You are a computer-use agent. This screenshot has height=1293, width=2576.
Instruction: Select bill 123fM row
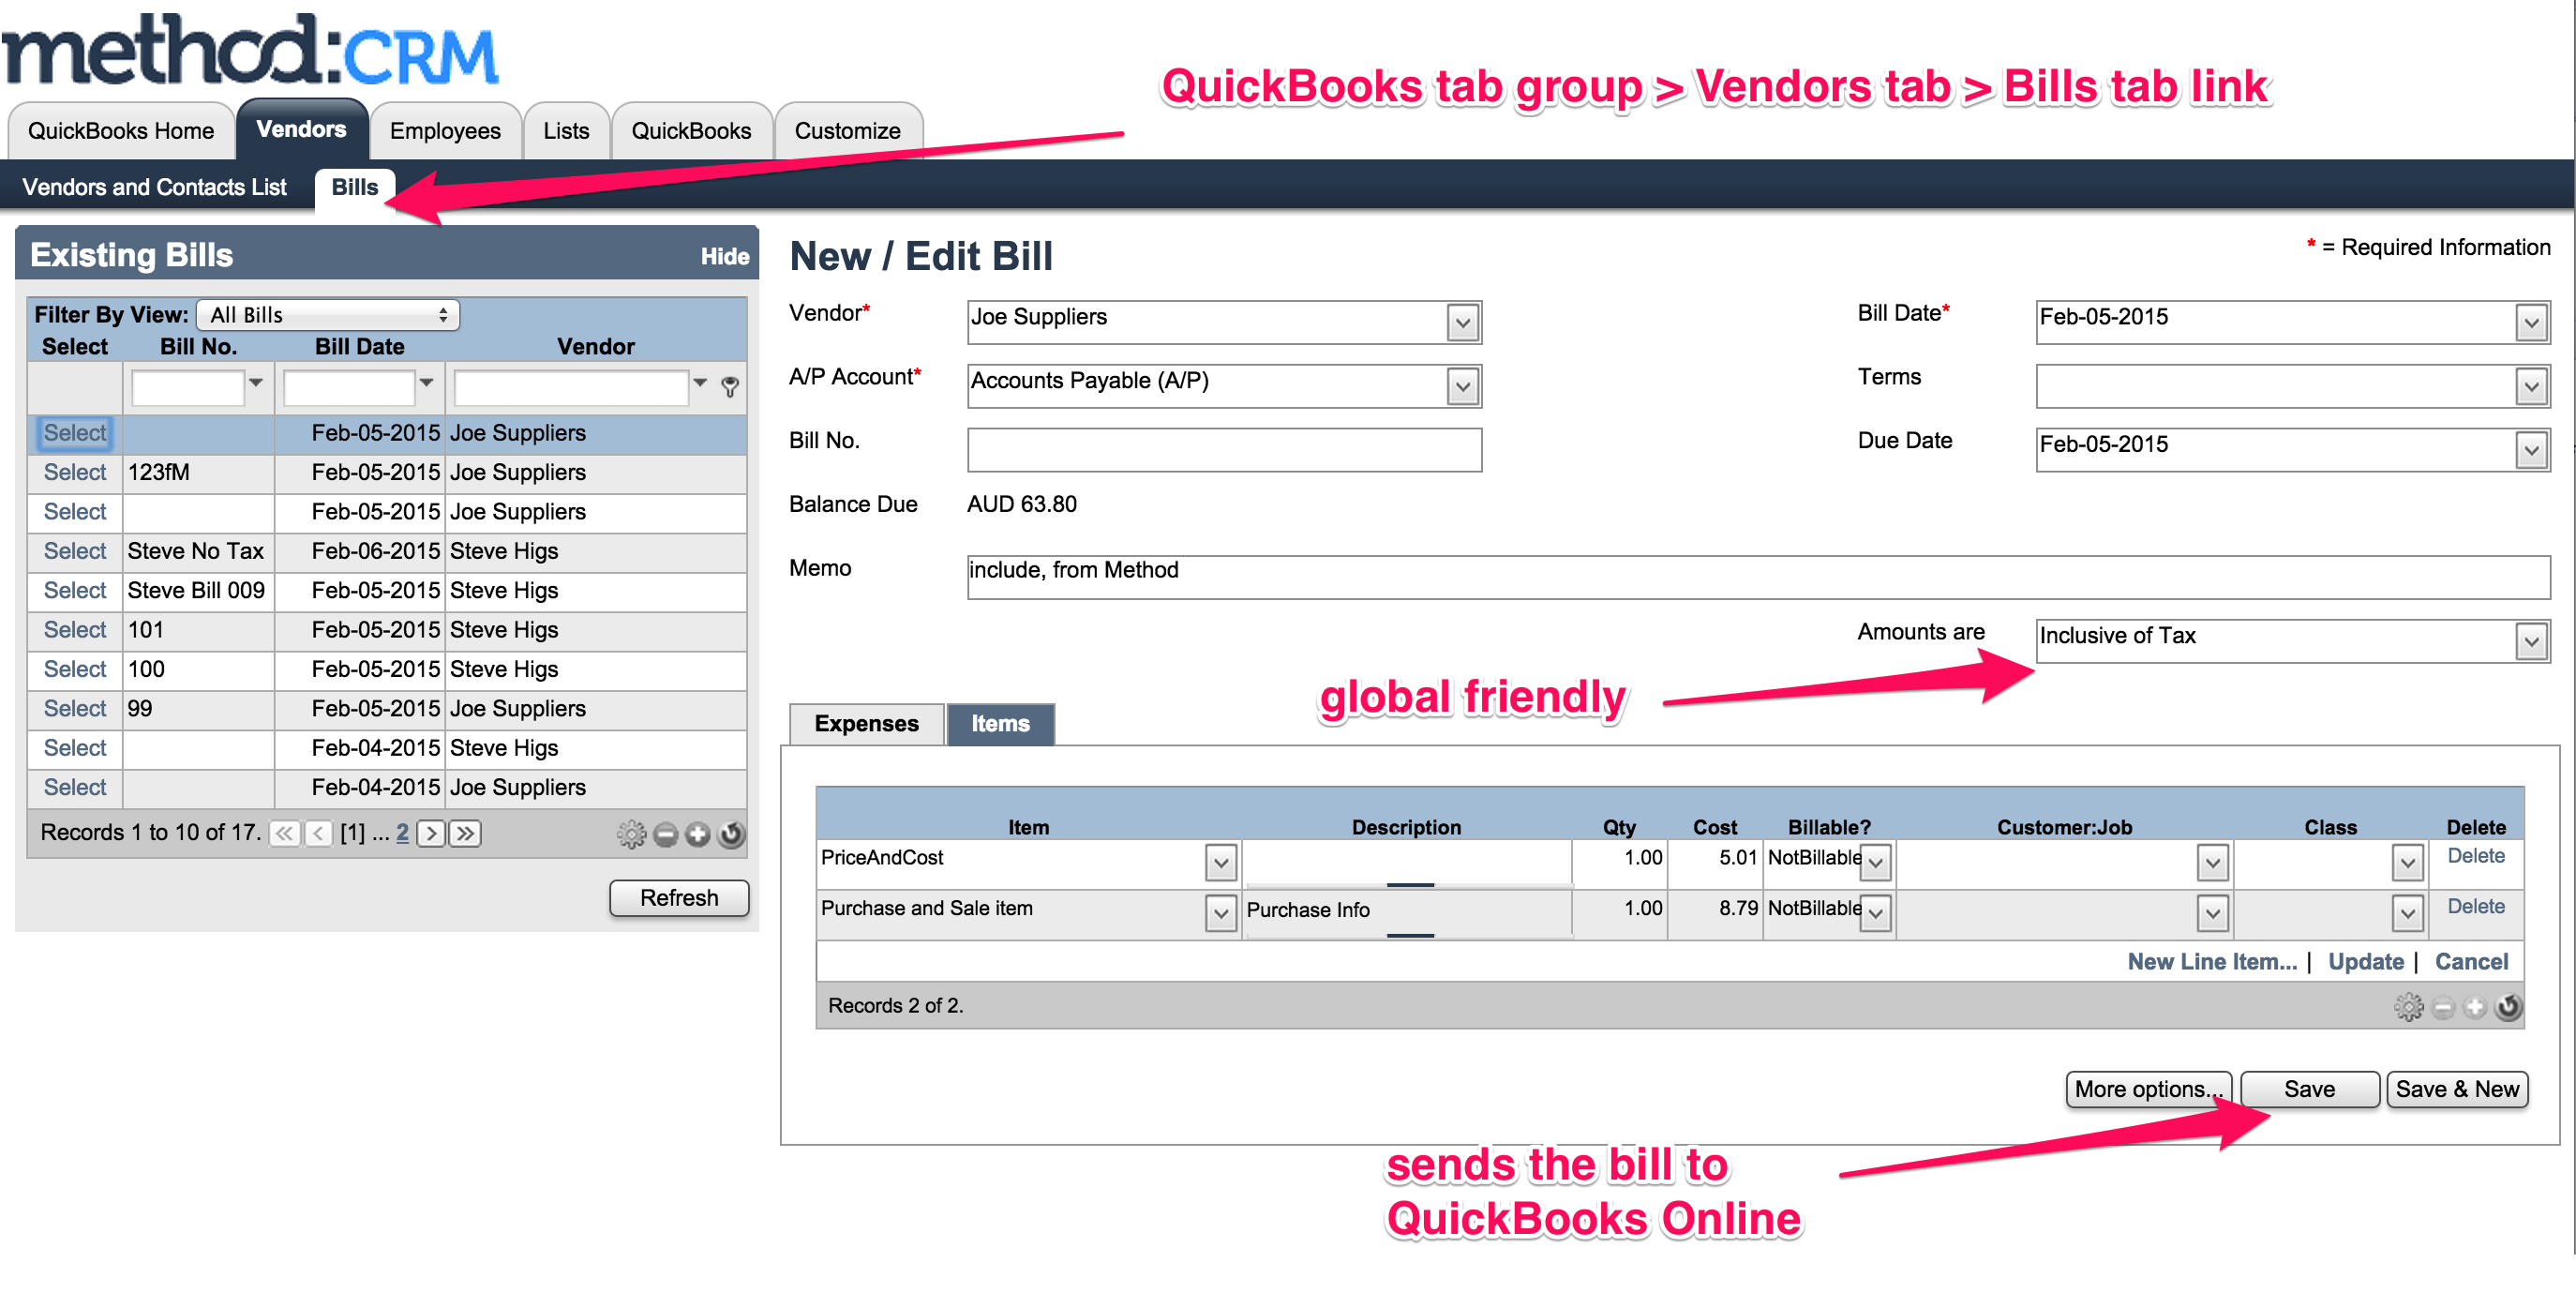point(74,473)
